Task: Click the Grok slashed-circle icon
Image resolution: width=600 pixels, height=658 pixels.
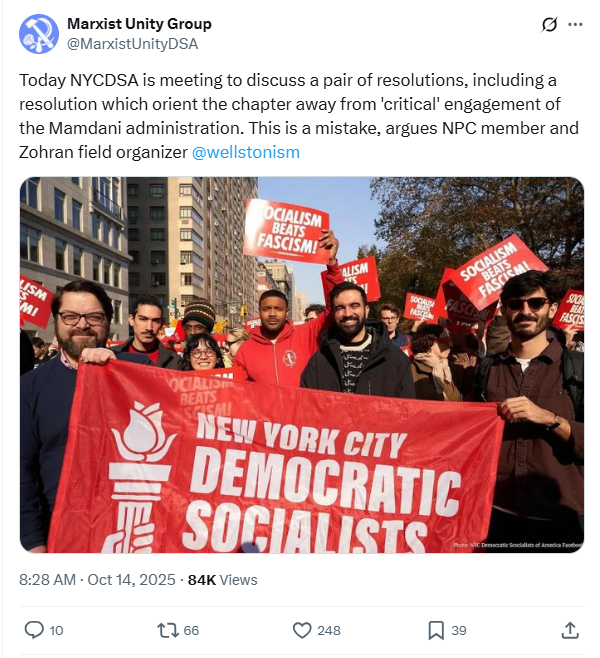Action: pyautogui.click(x=549, y=25)
